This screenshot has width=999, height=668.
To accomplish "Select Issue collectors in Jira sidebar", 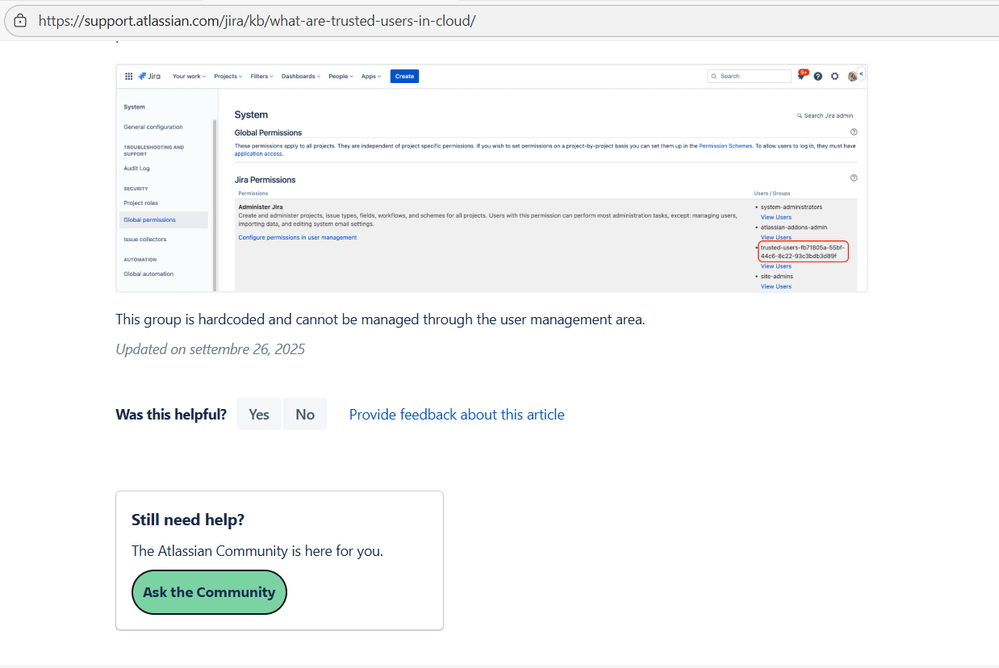I will click(145, 239).
